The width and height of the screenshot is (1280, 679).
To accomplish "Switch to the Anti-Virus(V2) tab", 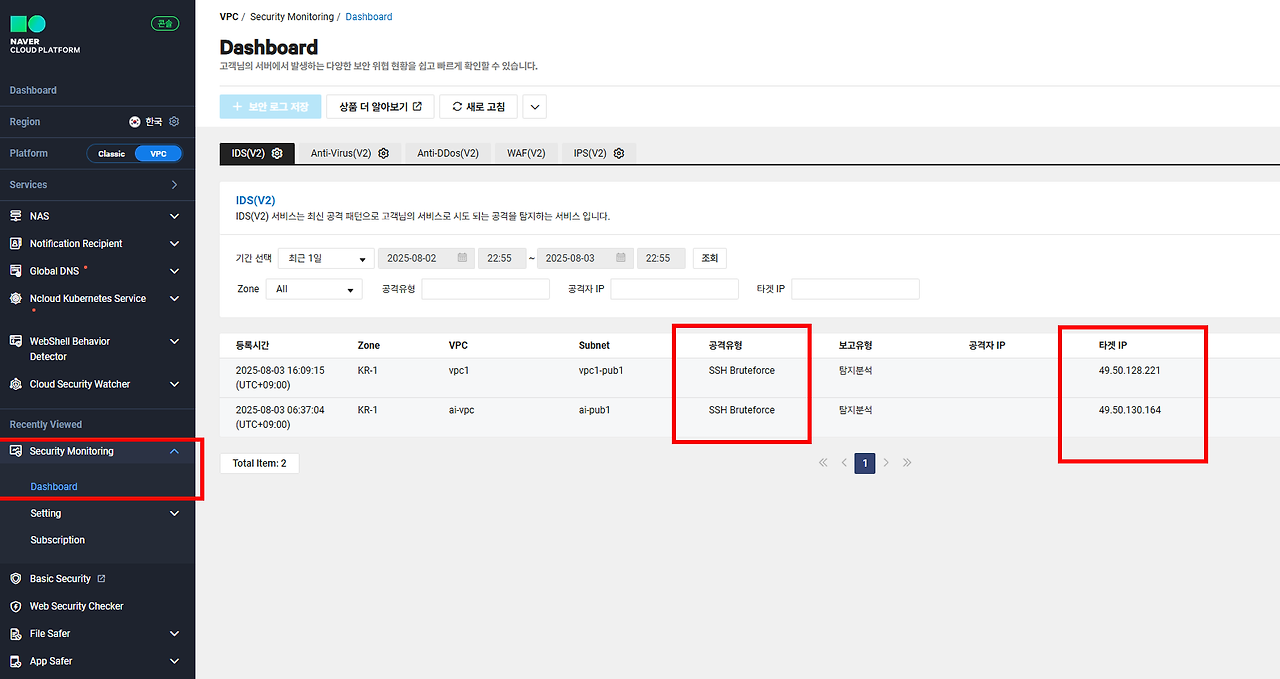I will coord(349,153).
